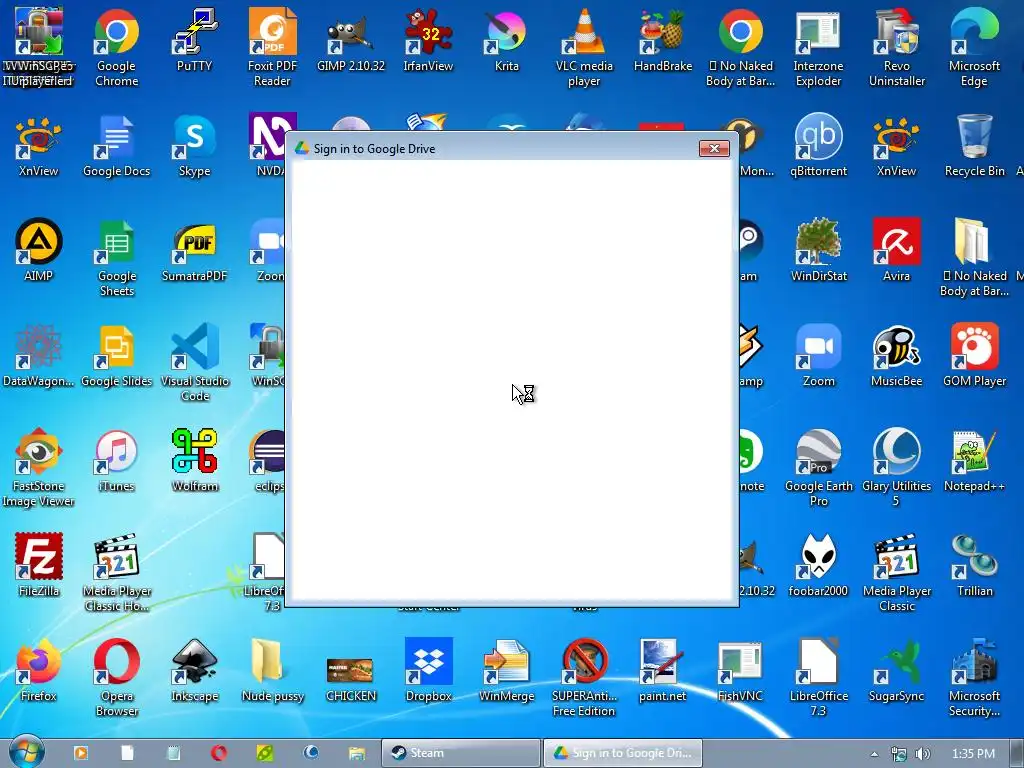The height and width of the screenshot is (768, 1024).
Task: Show hidden system tray icons
Action: 874,754
